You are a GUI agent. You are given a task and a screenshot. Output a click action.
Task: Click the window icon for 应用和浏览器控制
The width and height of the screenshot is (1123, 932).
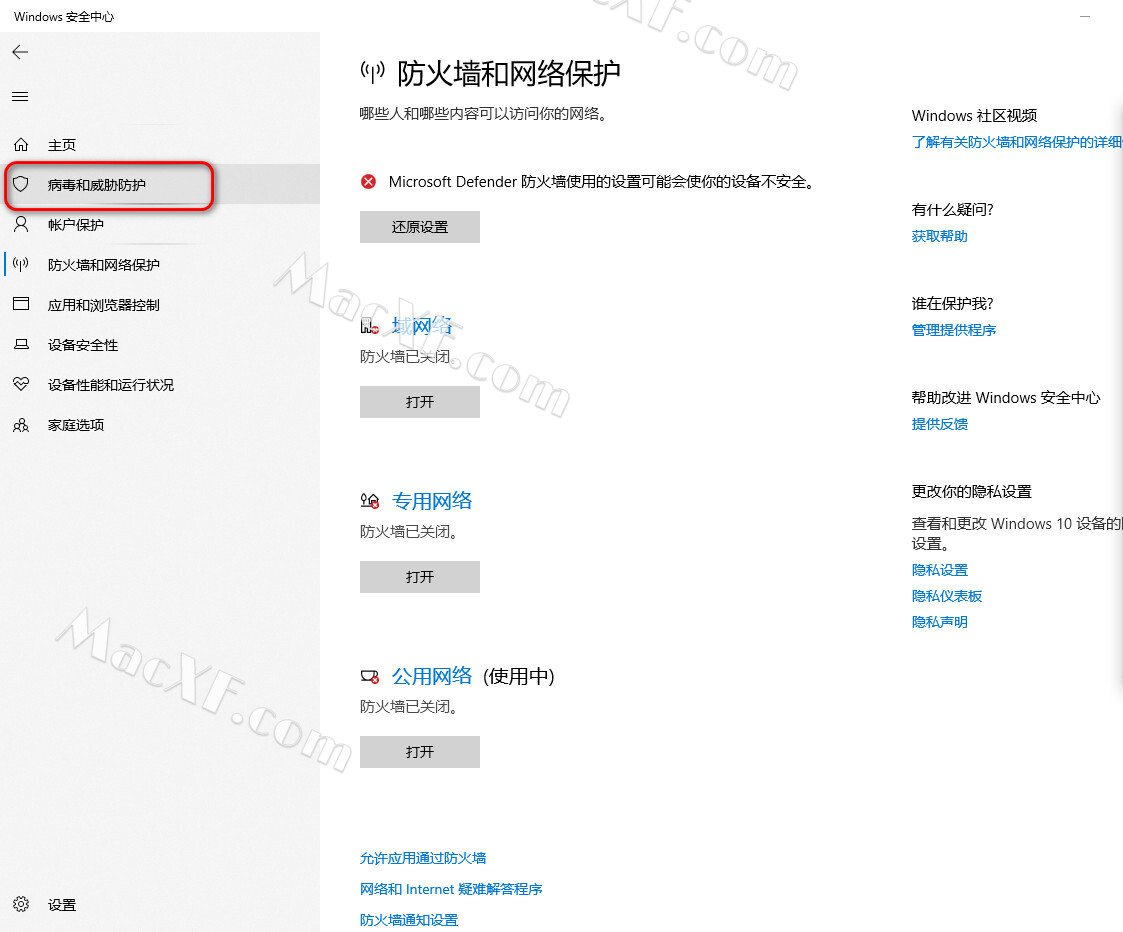21,304
